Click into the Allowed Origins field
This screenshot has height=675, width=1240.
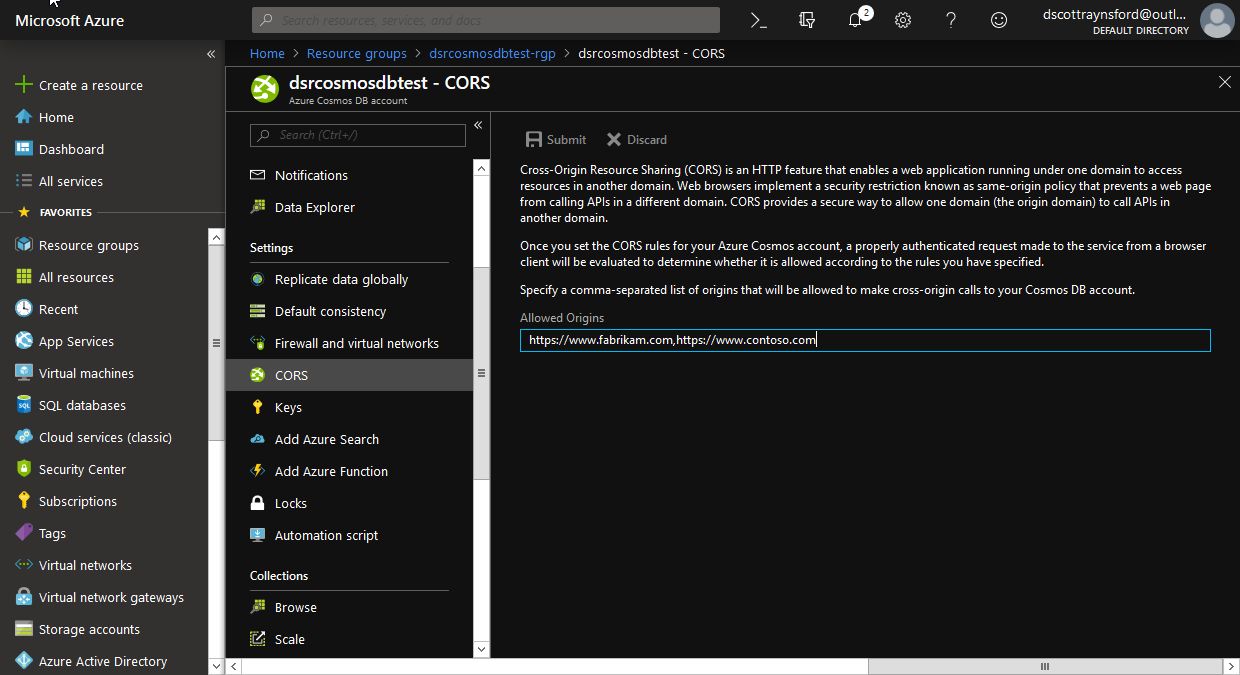click(865, 340)
